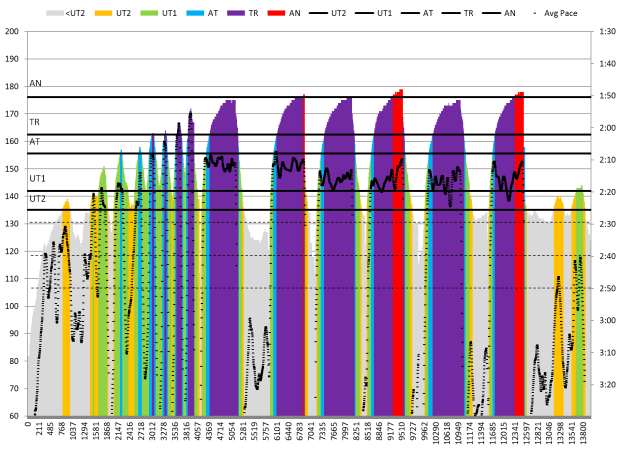This screenshot has height=449, width=620.
Task: Select the AT threshold label inside the chart
Action: click(35, 142)
